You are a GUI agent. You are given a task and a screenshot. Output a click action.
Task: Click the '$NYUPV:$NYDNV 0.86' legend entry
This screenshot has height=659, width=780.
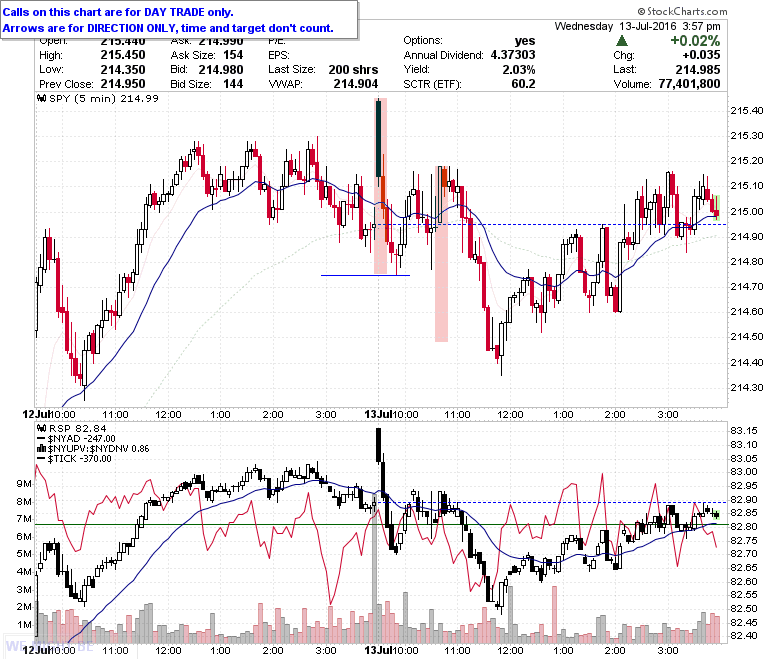(x=98, y=449)
